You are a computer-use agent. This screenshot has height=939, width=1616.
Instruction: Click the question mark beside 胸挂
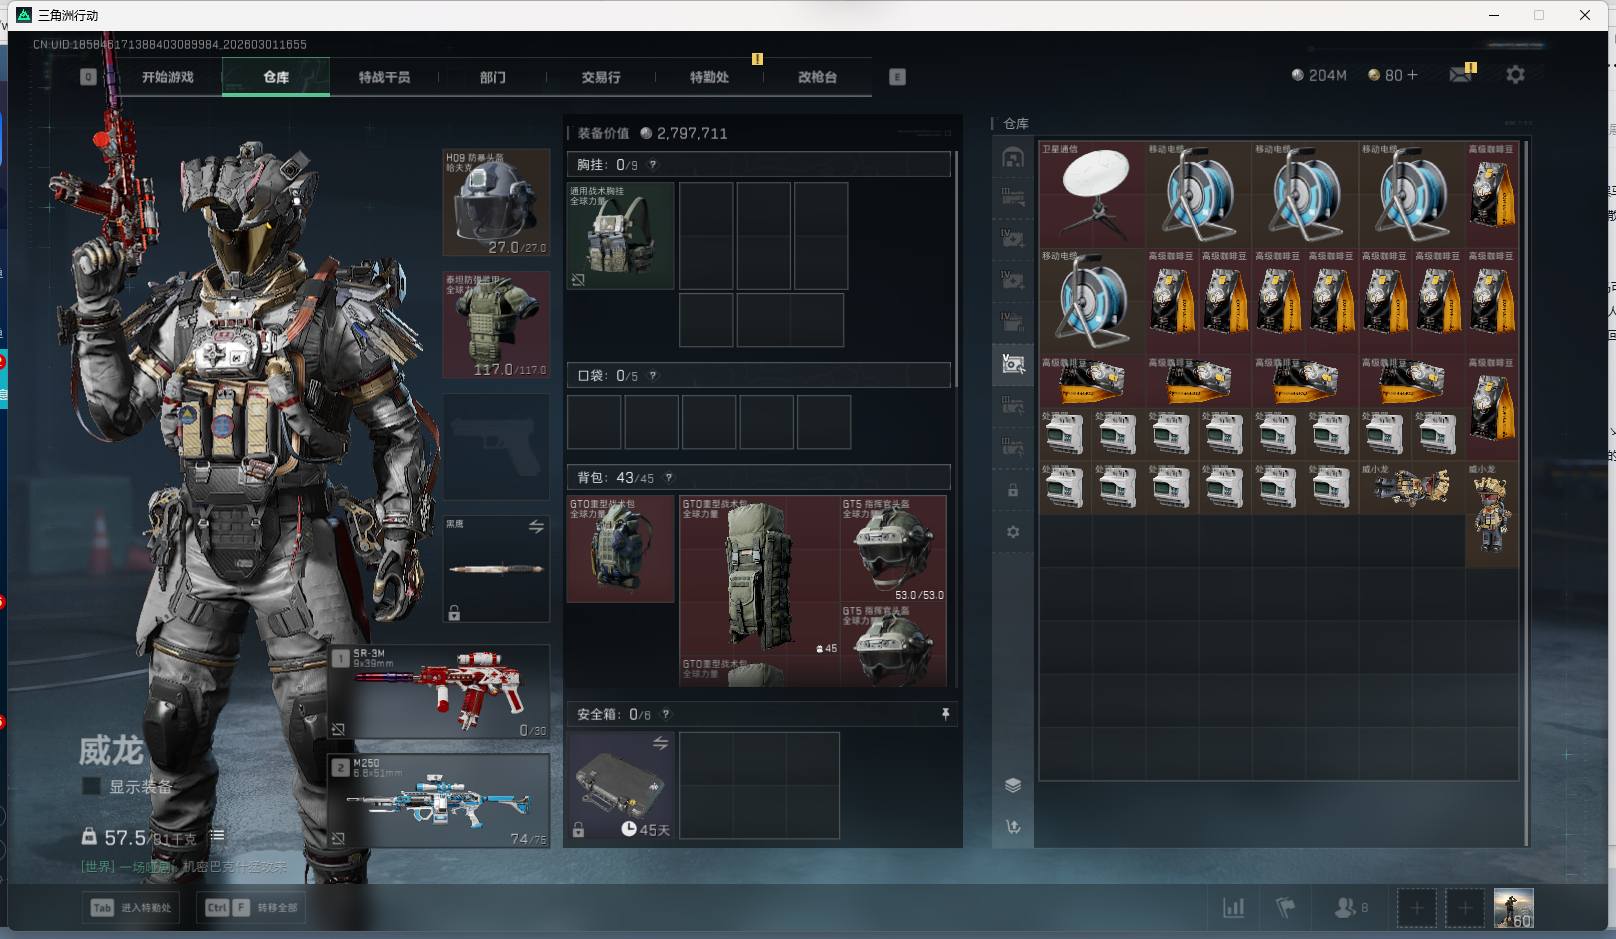pos(653,165)
